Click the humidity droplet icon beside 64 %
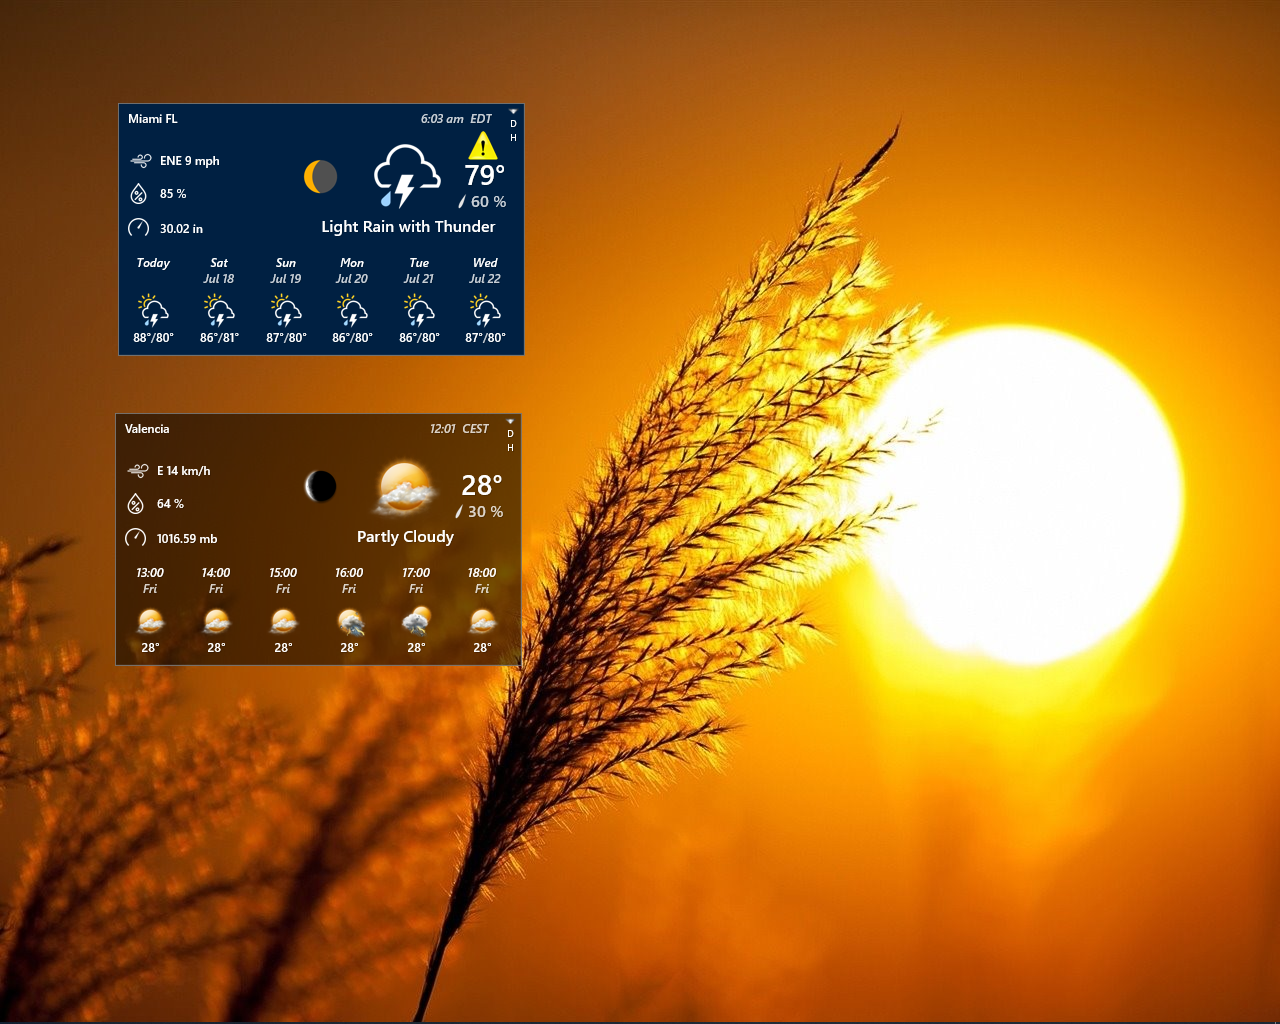1280x1024 pixels. coord(136,504)
